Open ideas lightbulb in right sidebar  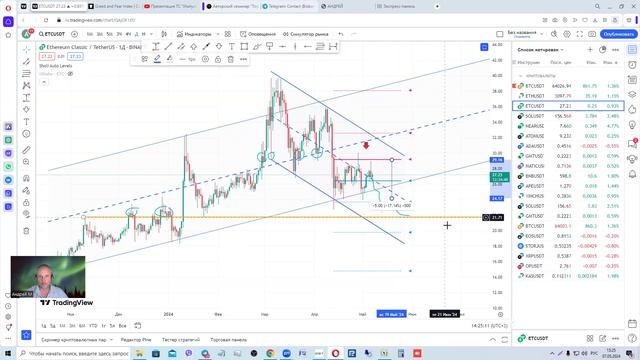[632, 124]
